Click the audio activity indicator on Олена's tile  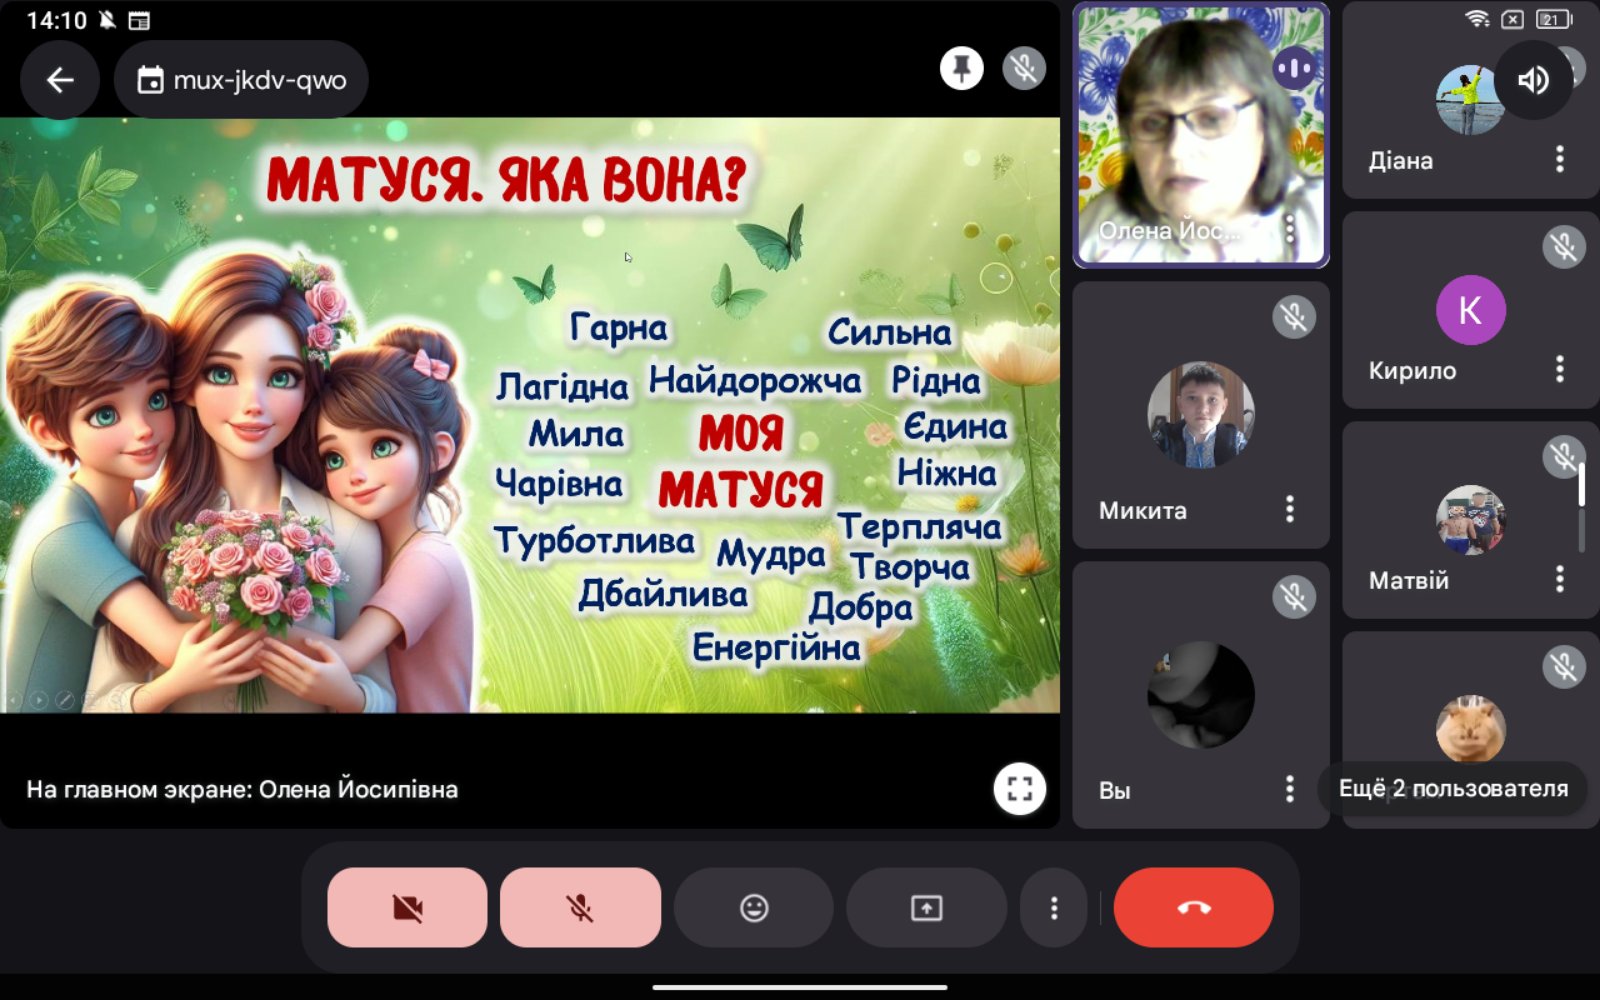click(1295, 69)
